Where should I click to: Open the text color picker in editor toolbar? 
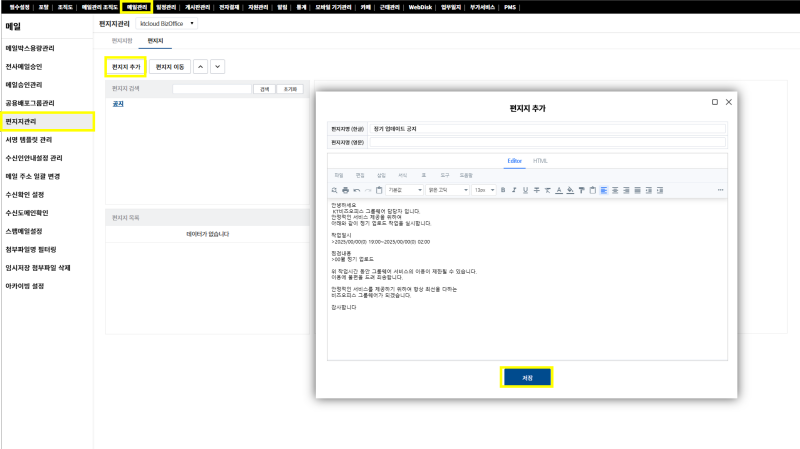point(557,190)
